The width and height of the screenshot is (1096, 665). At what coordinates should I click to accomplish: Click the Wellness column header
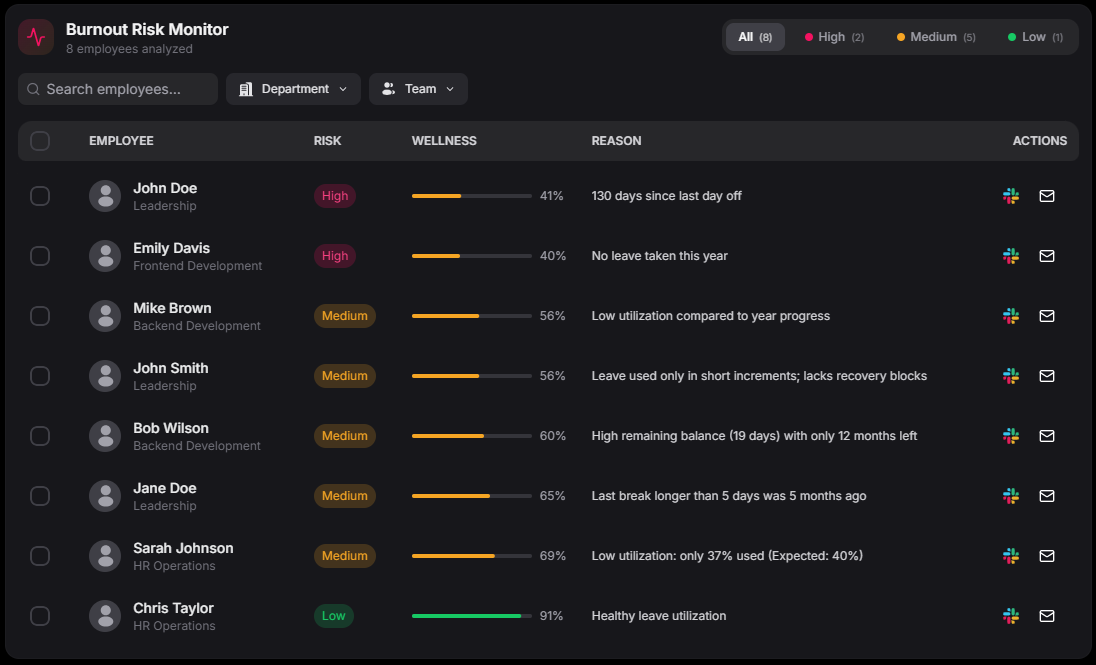pos(444,141)
